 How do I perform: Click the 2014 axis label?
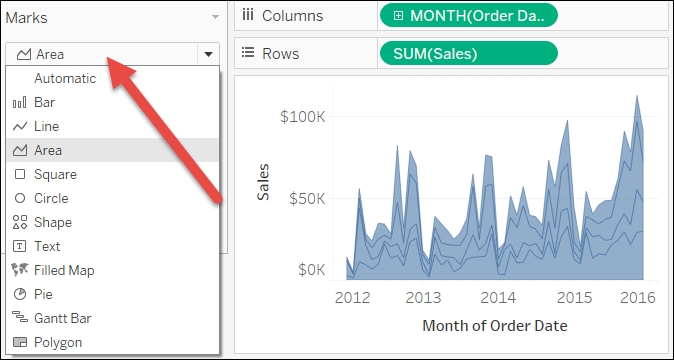coord(498,298)
